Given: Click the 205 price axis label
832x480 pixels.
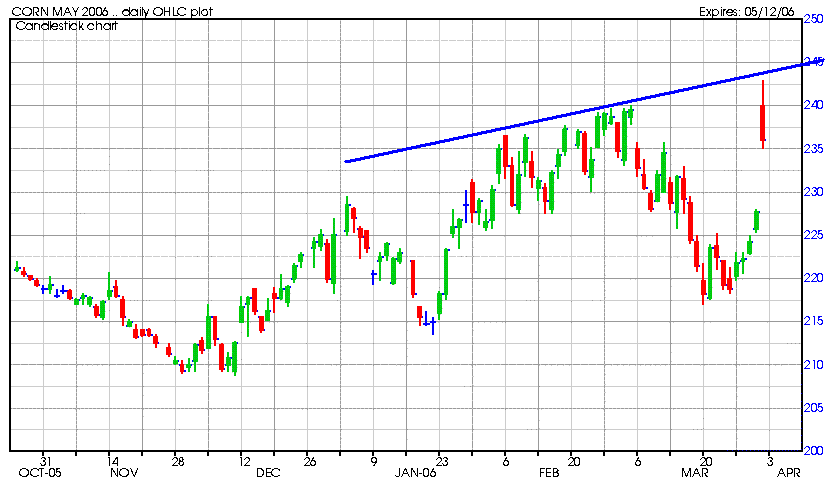Looking at the screenshot, I should 814,407.
